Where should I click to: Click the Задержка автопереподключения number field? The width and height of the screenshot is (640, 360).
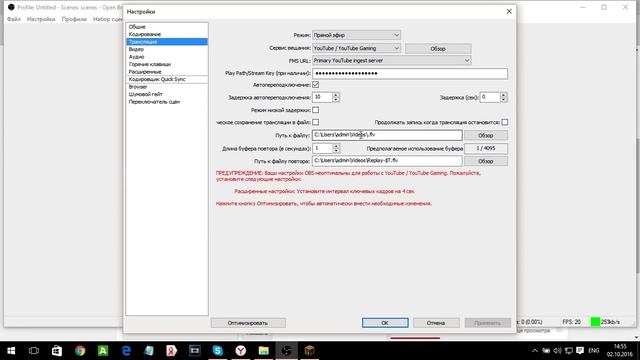coord(322,97)
